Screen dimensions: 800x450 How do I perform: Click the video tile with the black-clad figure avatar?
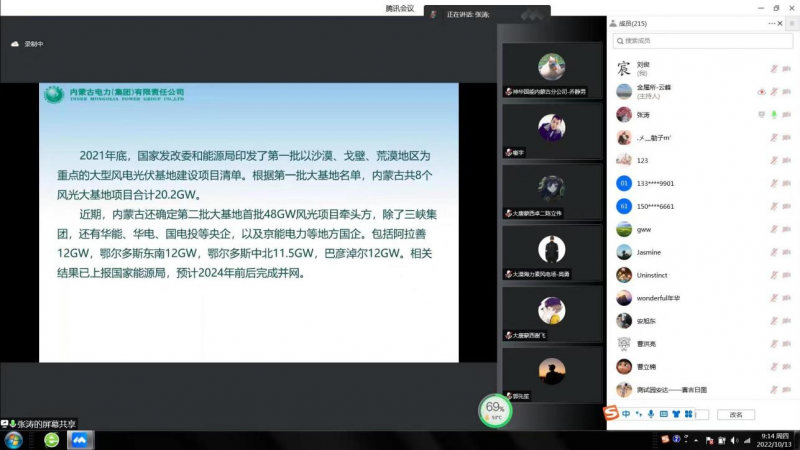tap(552, 253)
